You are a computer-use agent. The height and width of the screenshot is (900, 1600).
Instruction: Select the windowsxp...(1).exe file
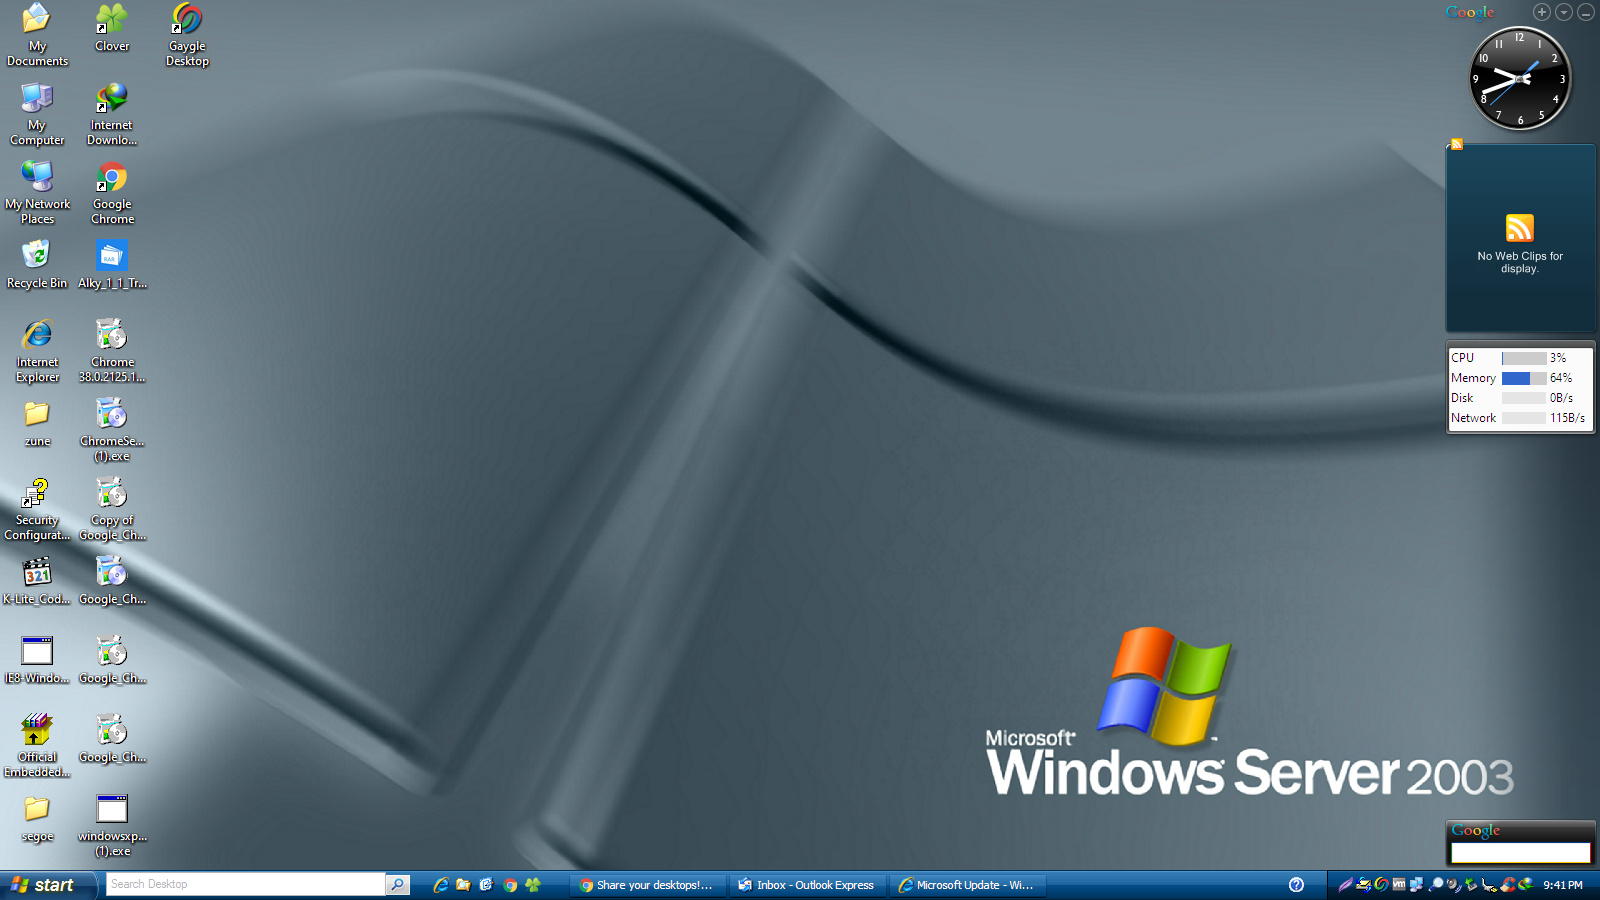[x=112, y=825]
